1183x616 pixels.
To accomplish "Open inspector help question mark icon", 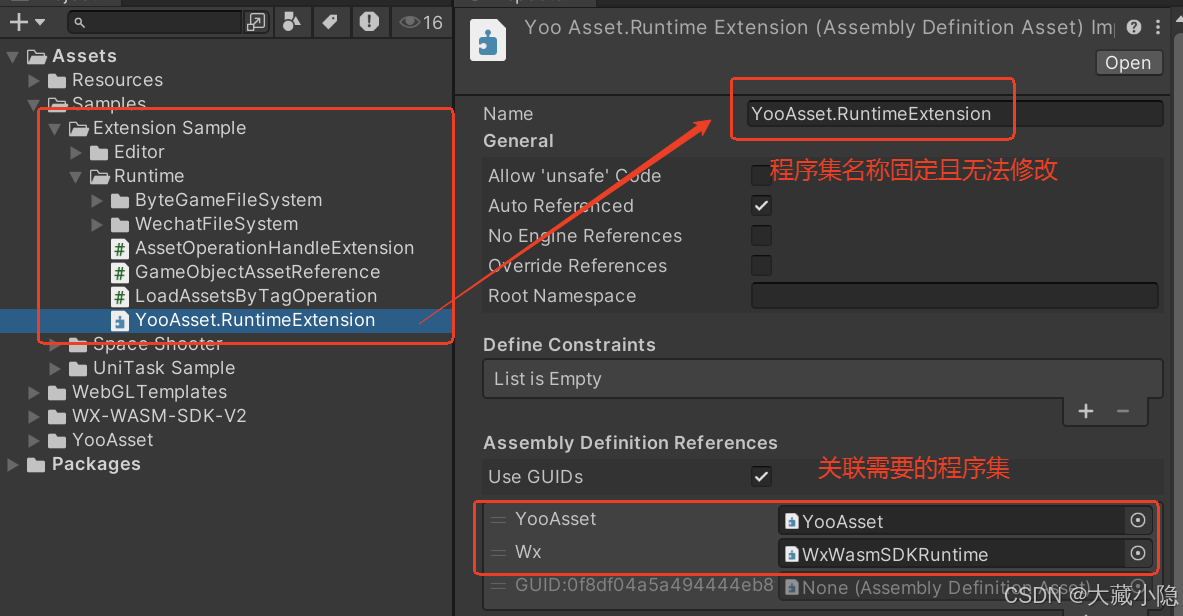I will (x=1134, y=28).
